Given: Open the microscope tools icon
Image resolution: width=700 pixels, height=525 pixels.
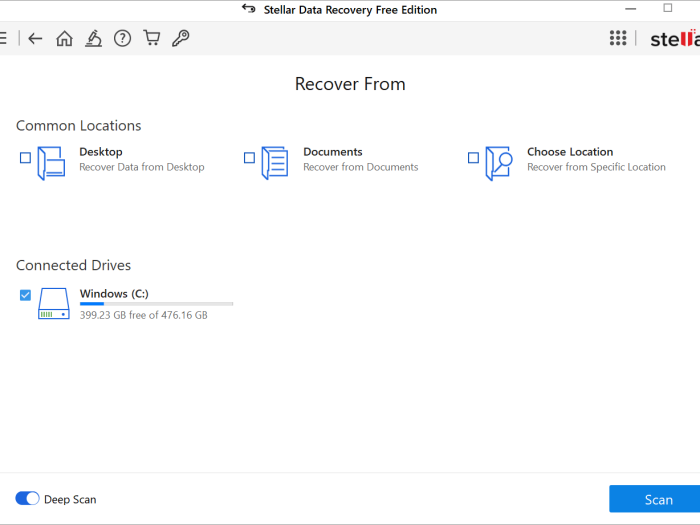Looking at the screenshot, I should coord(93,38).
